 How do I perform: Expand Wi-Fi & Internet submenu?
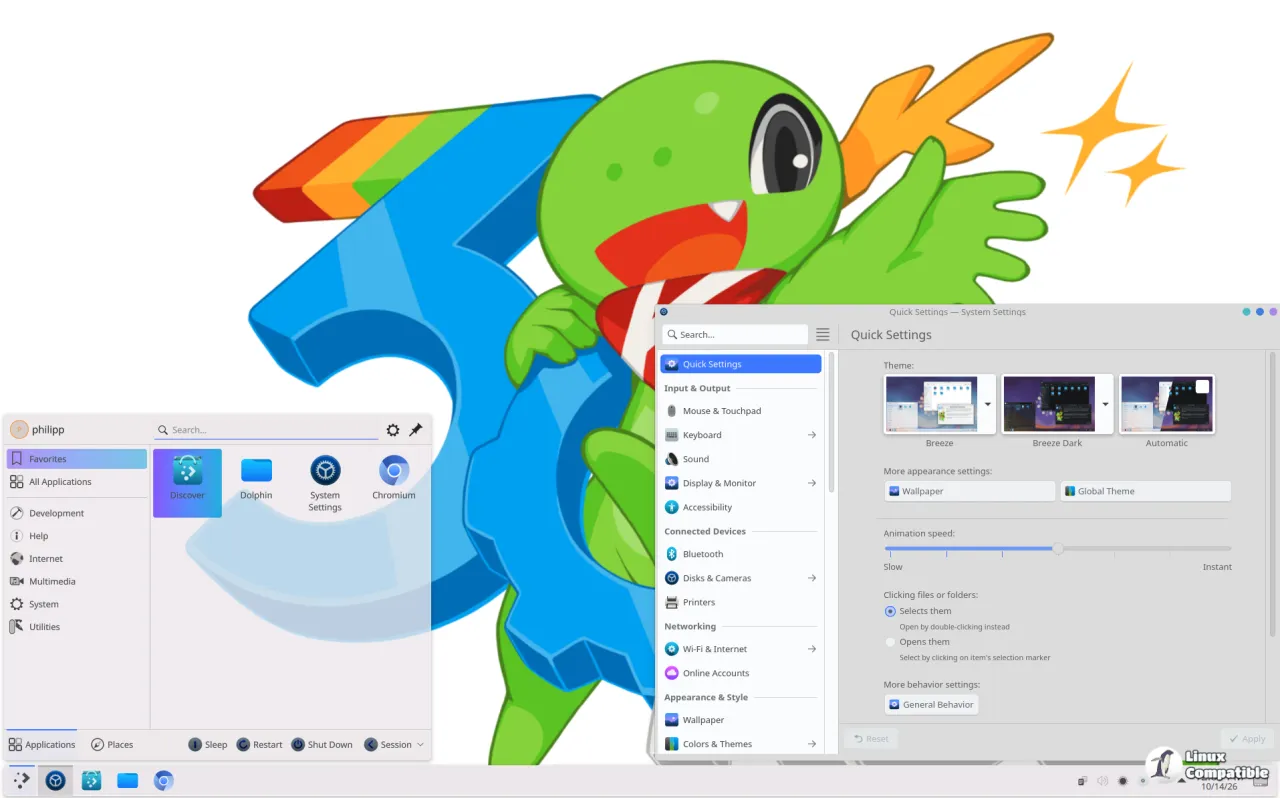coord(811,649)
